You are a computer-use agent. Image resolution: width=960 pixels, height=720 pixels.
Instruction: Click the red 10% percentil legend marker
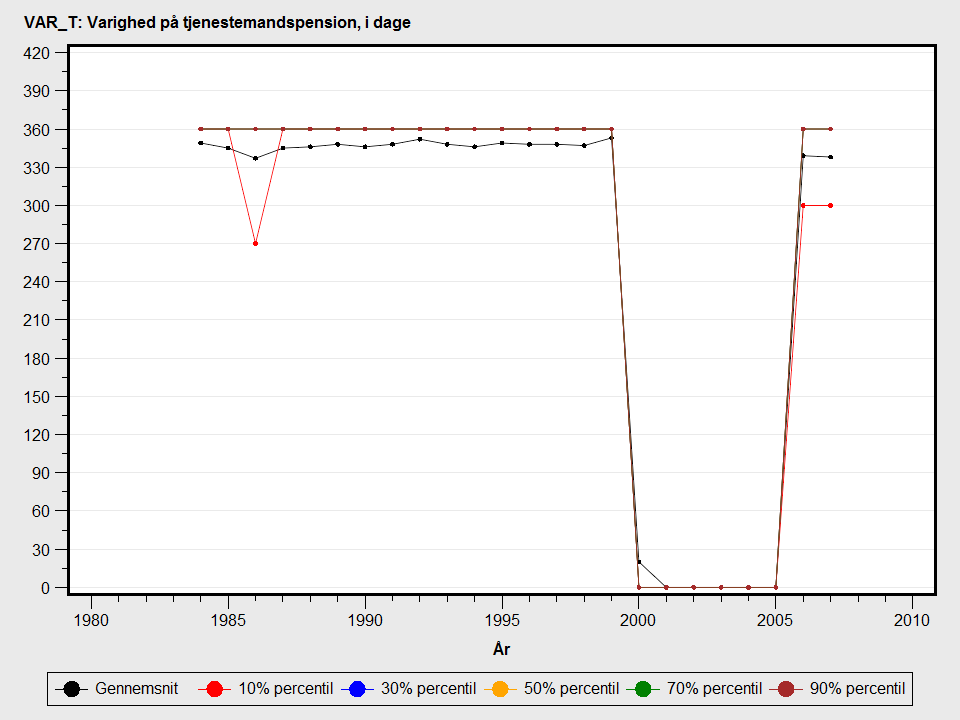point(214,688)
